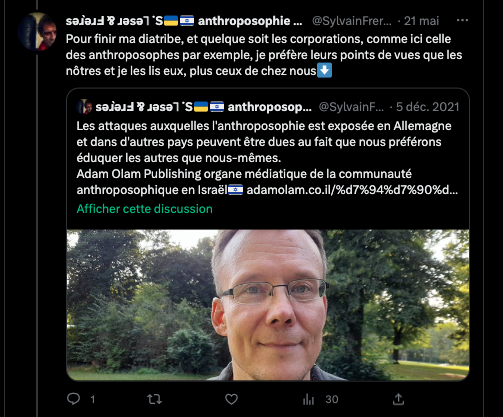This screenshot has width=503, height=417.
Task: Open the '21 mai' timestamp link
Action: tap(421, 21)
